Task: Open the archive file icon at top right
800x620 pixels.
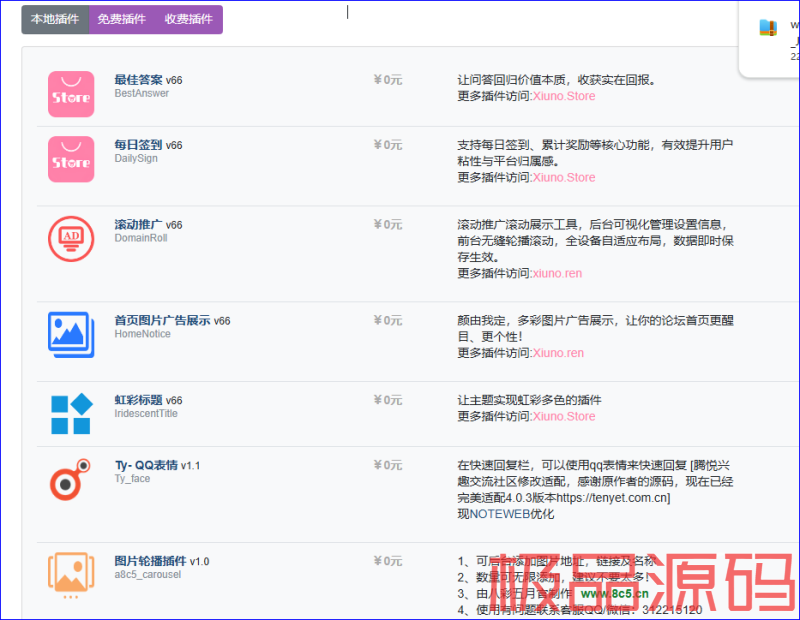Action: point(768,27)
